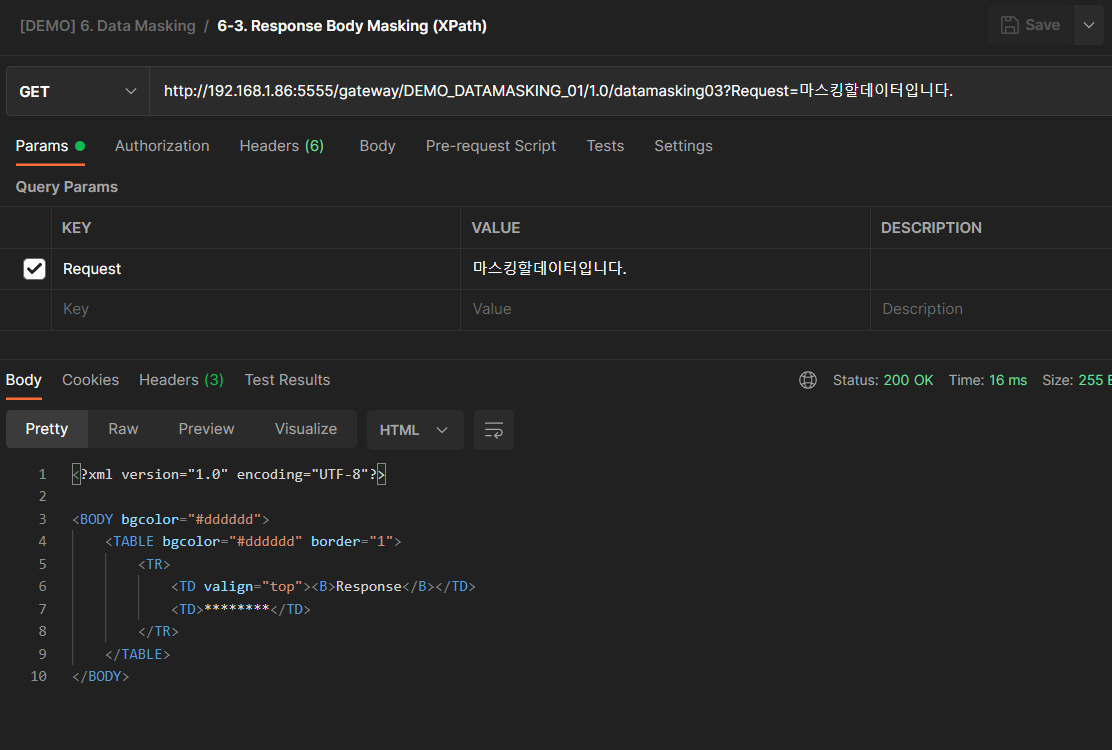Click the empty Key input cell
Screen dimensions: 1112x750
[255, 310]
